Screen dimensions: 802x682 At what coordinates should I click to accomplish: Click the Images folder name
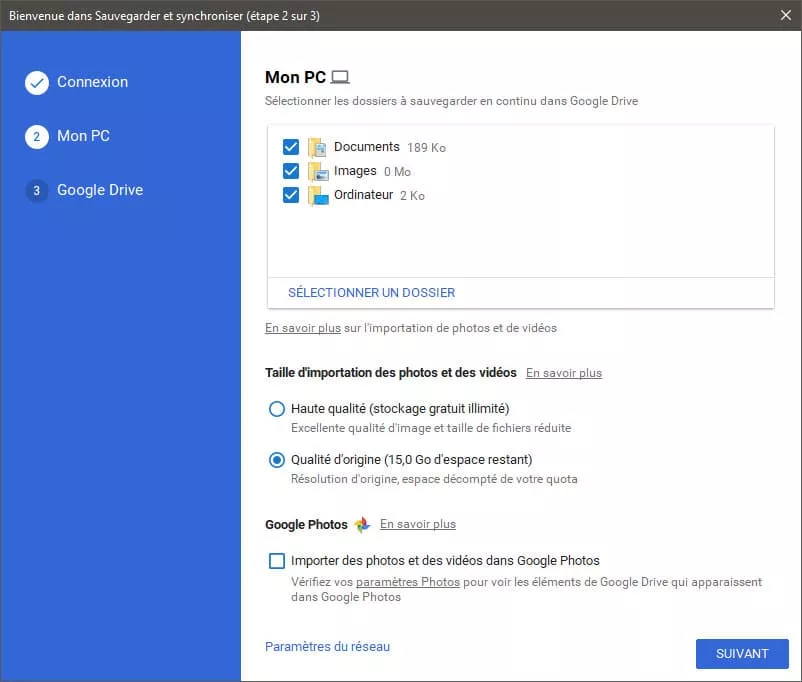tap(355, 171)
